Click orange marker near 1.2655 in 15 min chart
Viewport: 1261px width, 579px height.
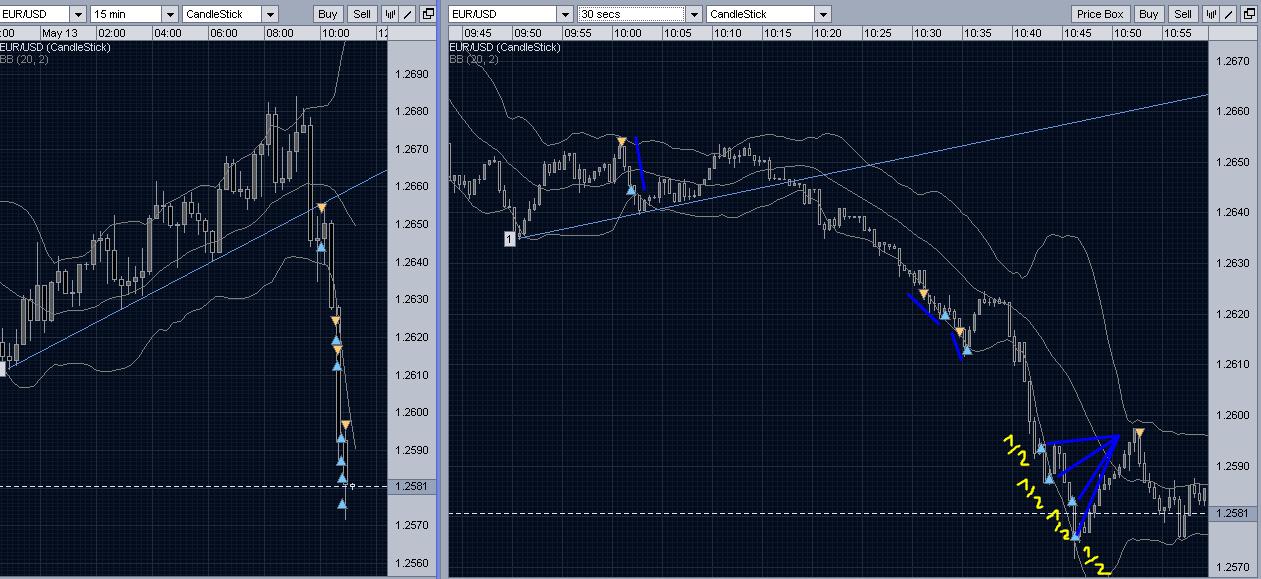pyautogui.click(x=322, y=207)
